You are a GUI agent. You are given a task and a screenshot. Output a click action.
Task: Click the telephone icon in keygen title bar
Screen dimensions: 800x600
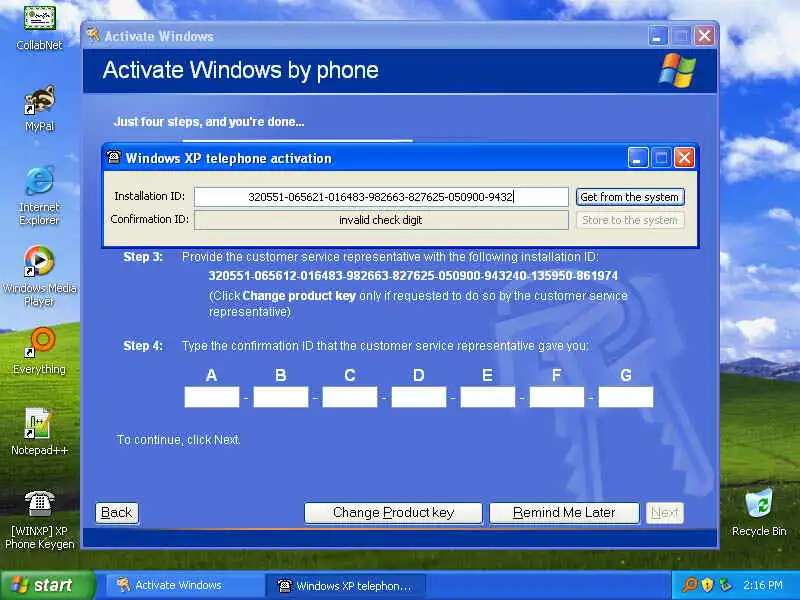coord(114,158)
